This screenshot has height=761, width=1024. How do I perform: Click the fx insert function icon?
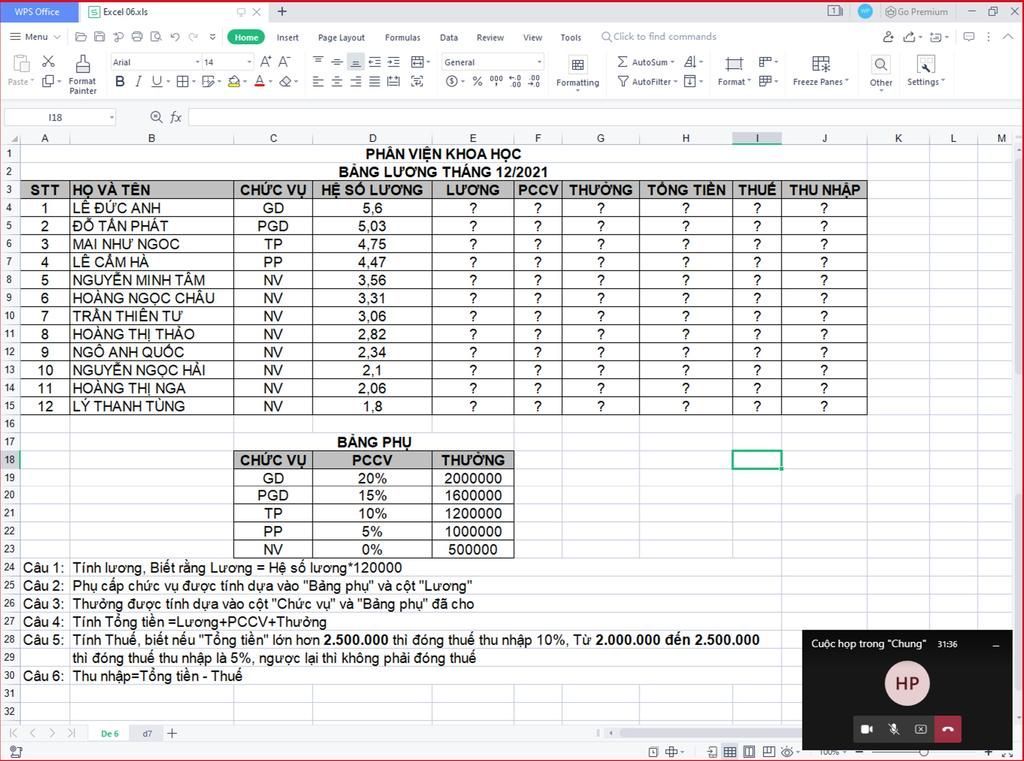(176, 117)
